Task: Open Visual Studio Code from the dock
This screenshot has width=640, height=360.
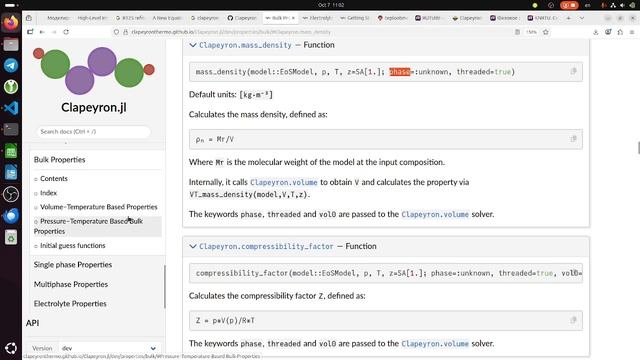Action: pyautogui.click(x=11, y=108)
